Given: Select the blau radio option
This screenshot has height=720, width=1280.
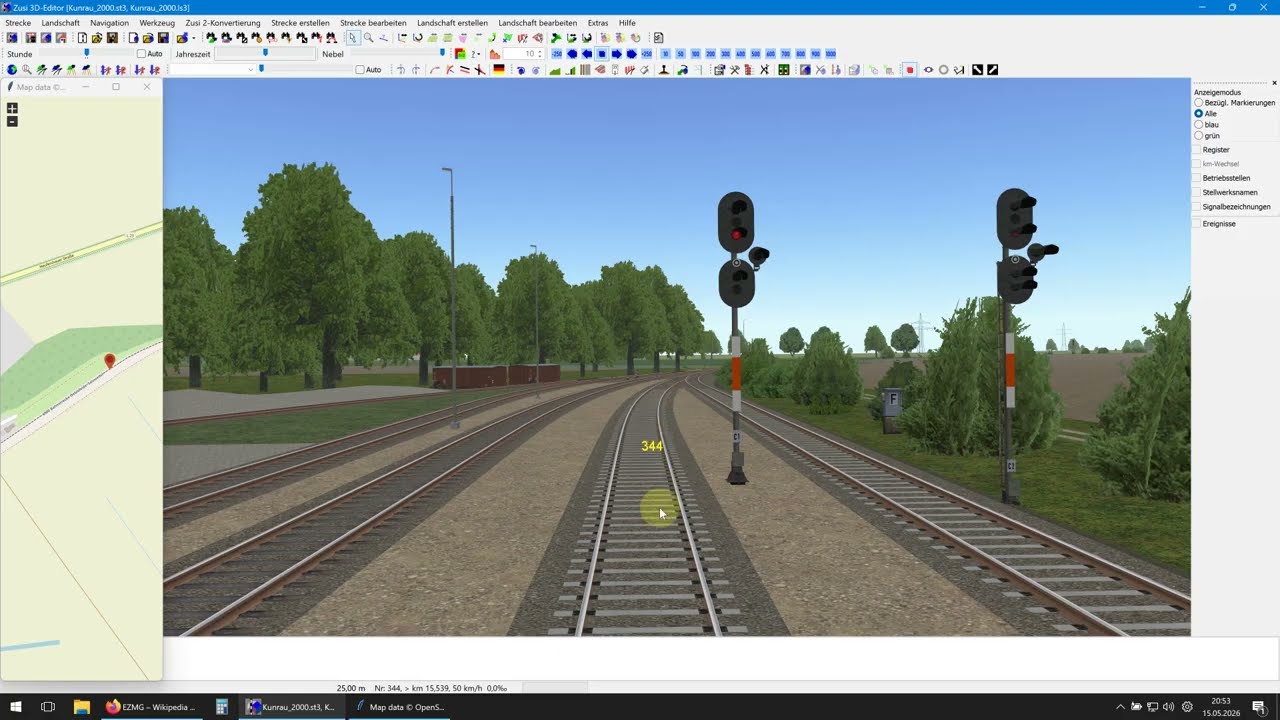Looking at the screenshot, I should coord(1199,125).
